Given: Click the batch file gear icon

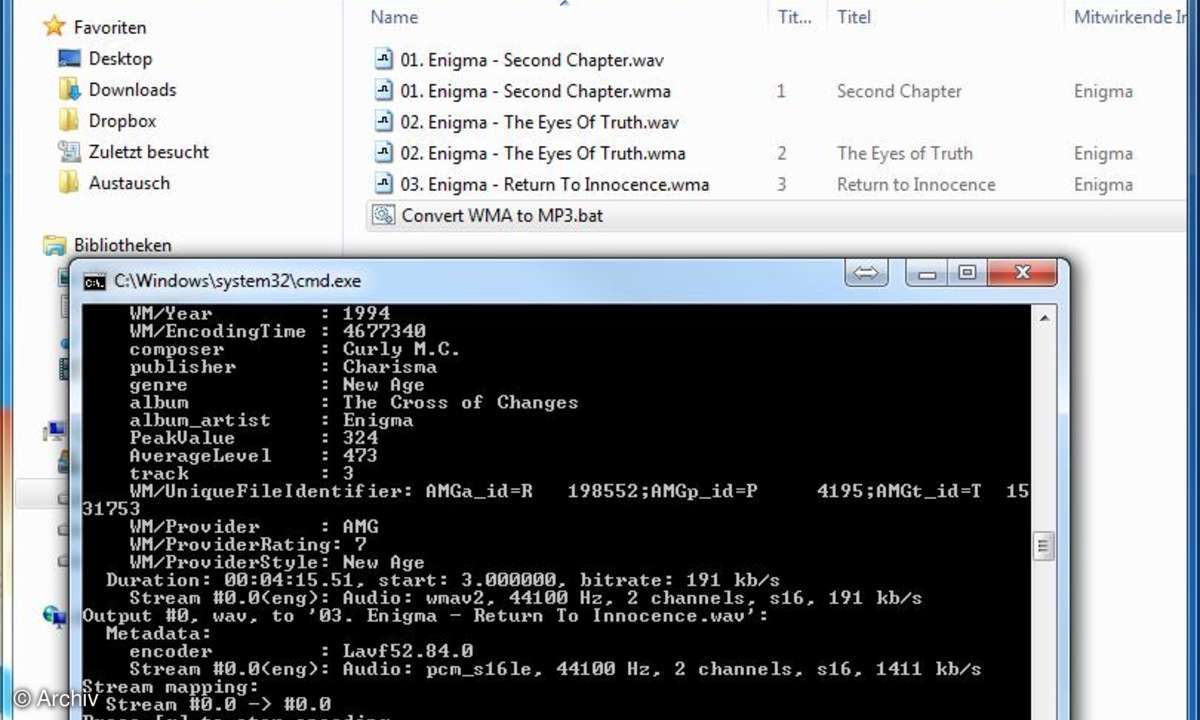Looking at the screenshot, I should [x=384, y=214].
